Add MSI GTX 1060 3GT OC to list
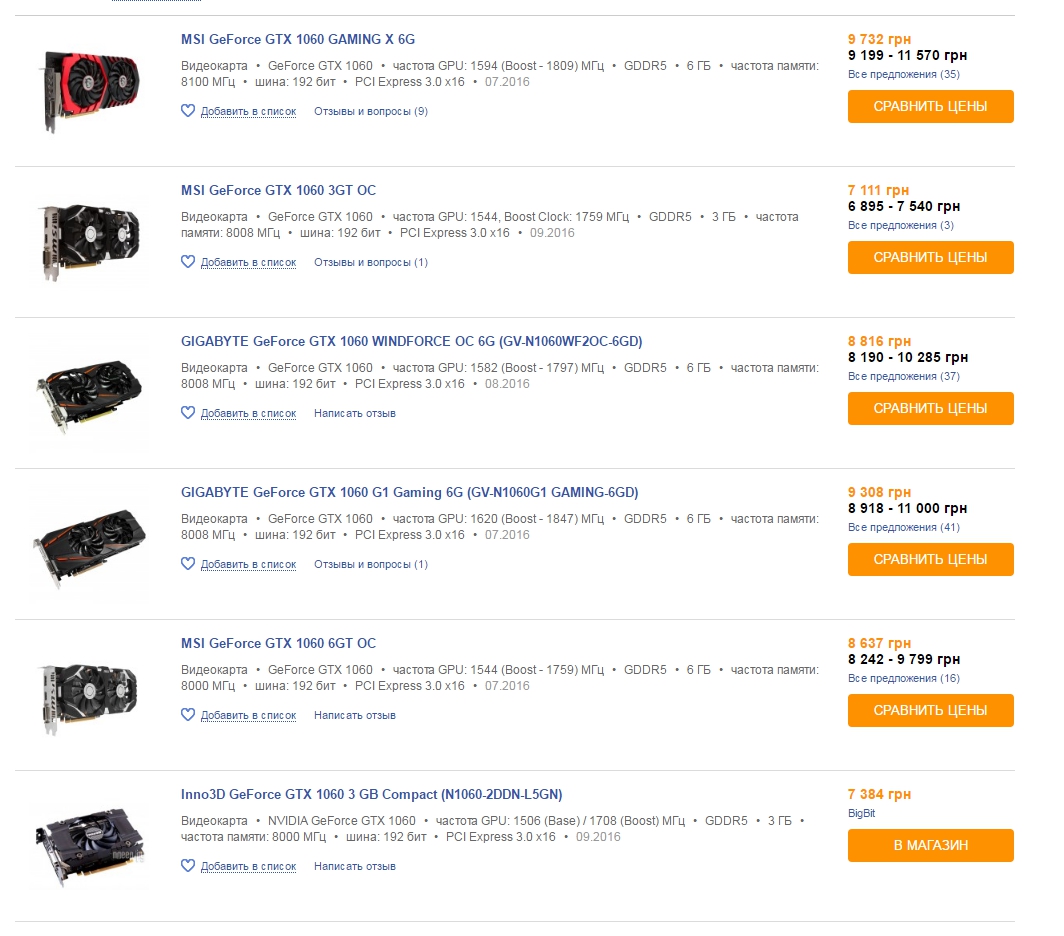The width and height of the screenshot is (1064, 936). [248, 263]
